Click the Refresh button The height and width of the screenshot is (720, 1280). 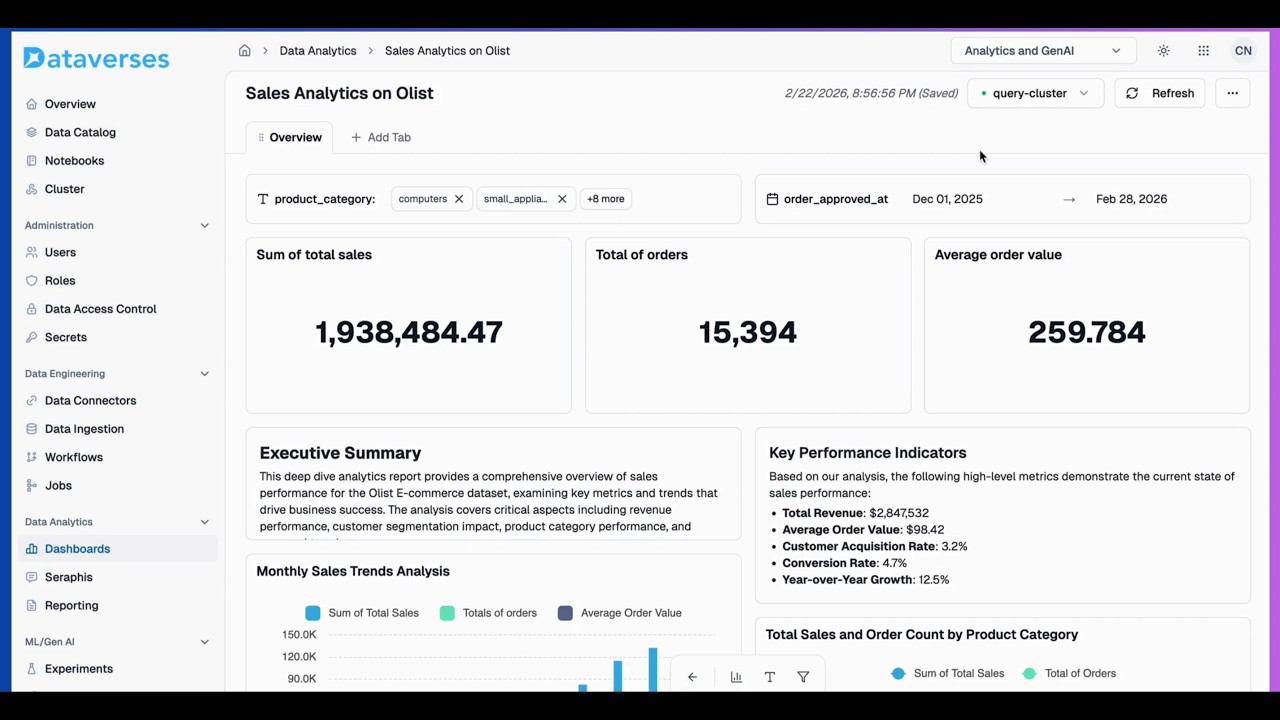pyautogui.click(x=1160, y=93)
